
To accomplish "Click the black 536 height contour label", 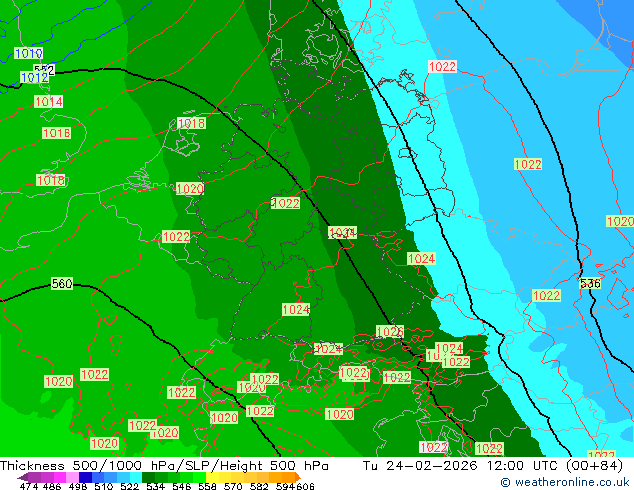I will tap(590, 283).
